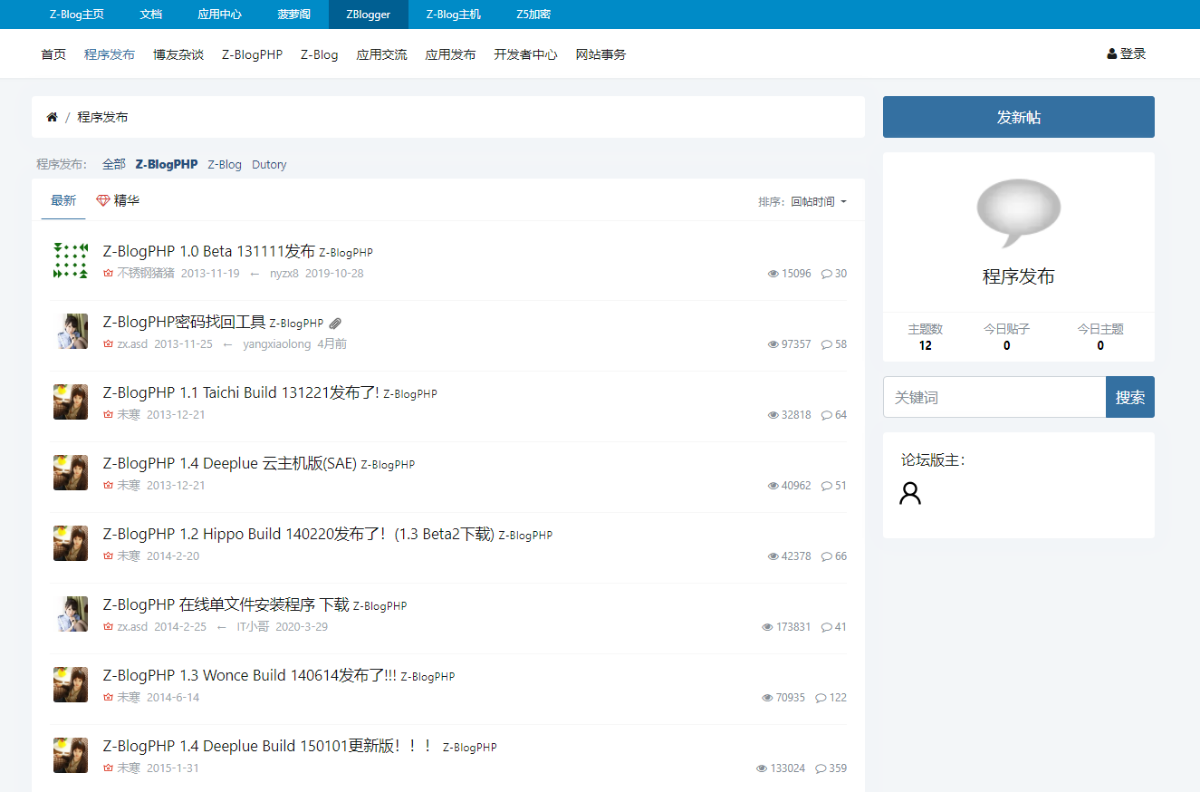Open Z-Blog主页 in the top bar
The height and width of the screenshot is (792, 1200).
[77, 14]
